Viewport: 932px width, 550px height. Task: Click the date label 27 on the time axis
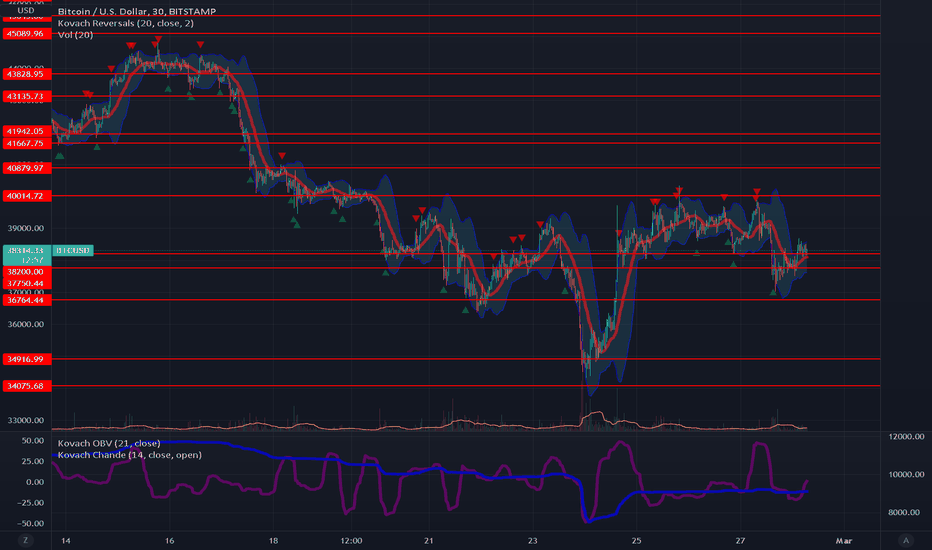pos(740,540)
